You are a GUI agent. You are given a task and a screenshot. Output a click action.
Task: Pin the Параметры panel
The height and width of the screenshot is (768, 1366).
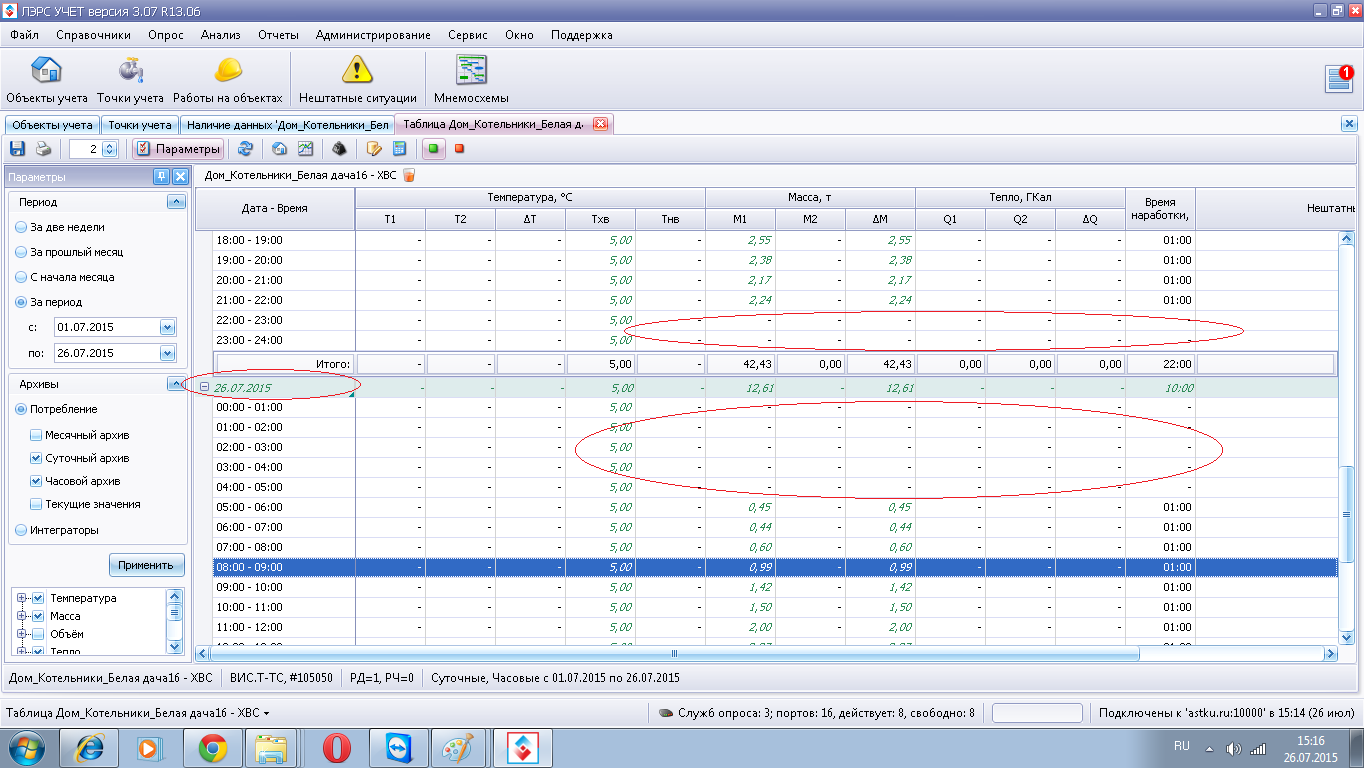click(x=161, y=177)
